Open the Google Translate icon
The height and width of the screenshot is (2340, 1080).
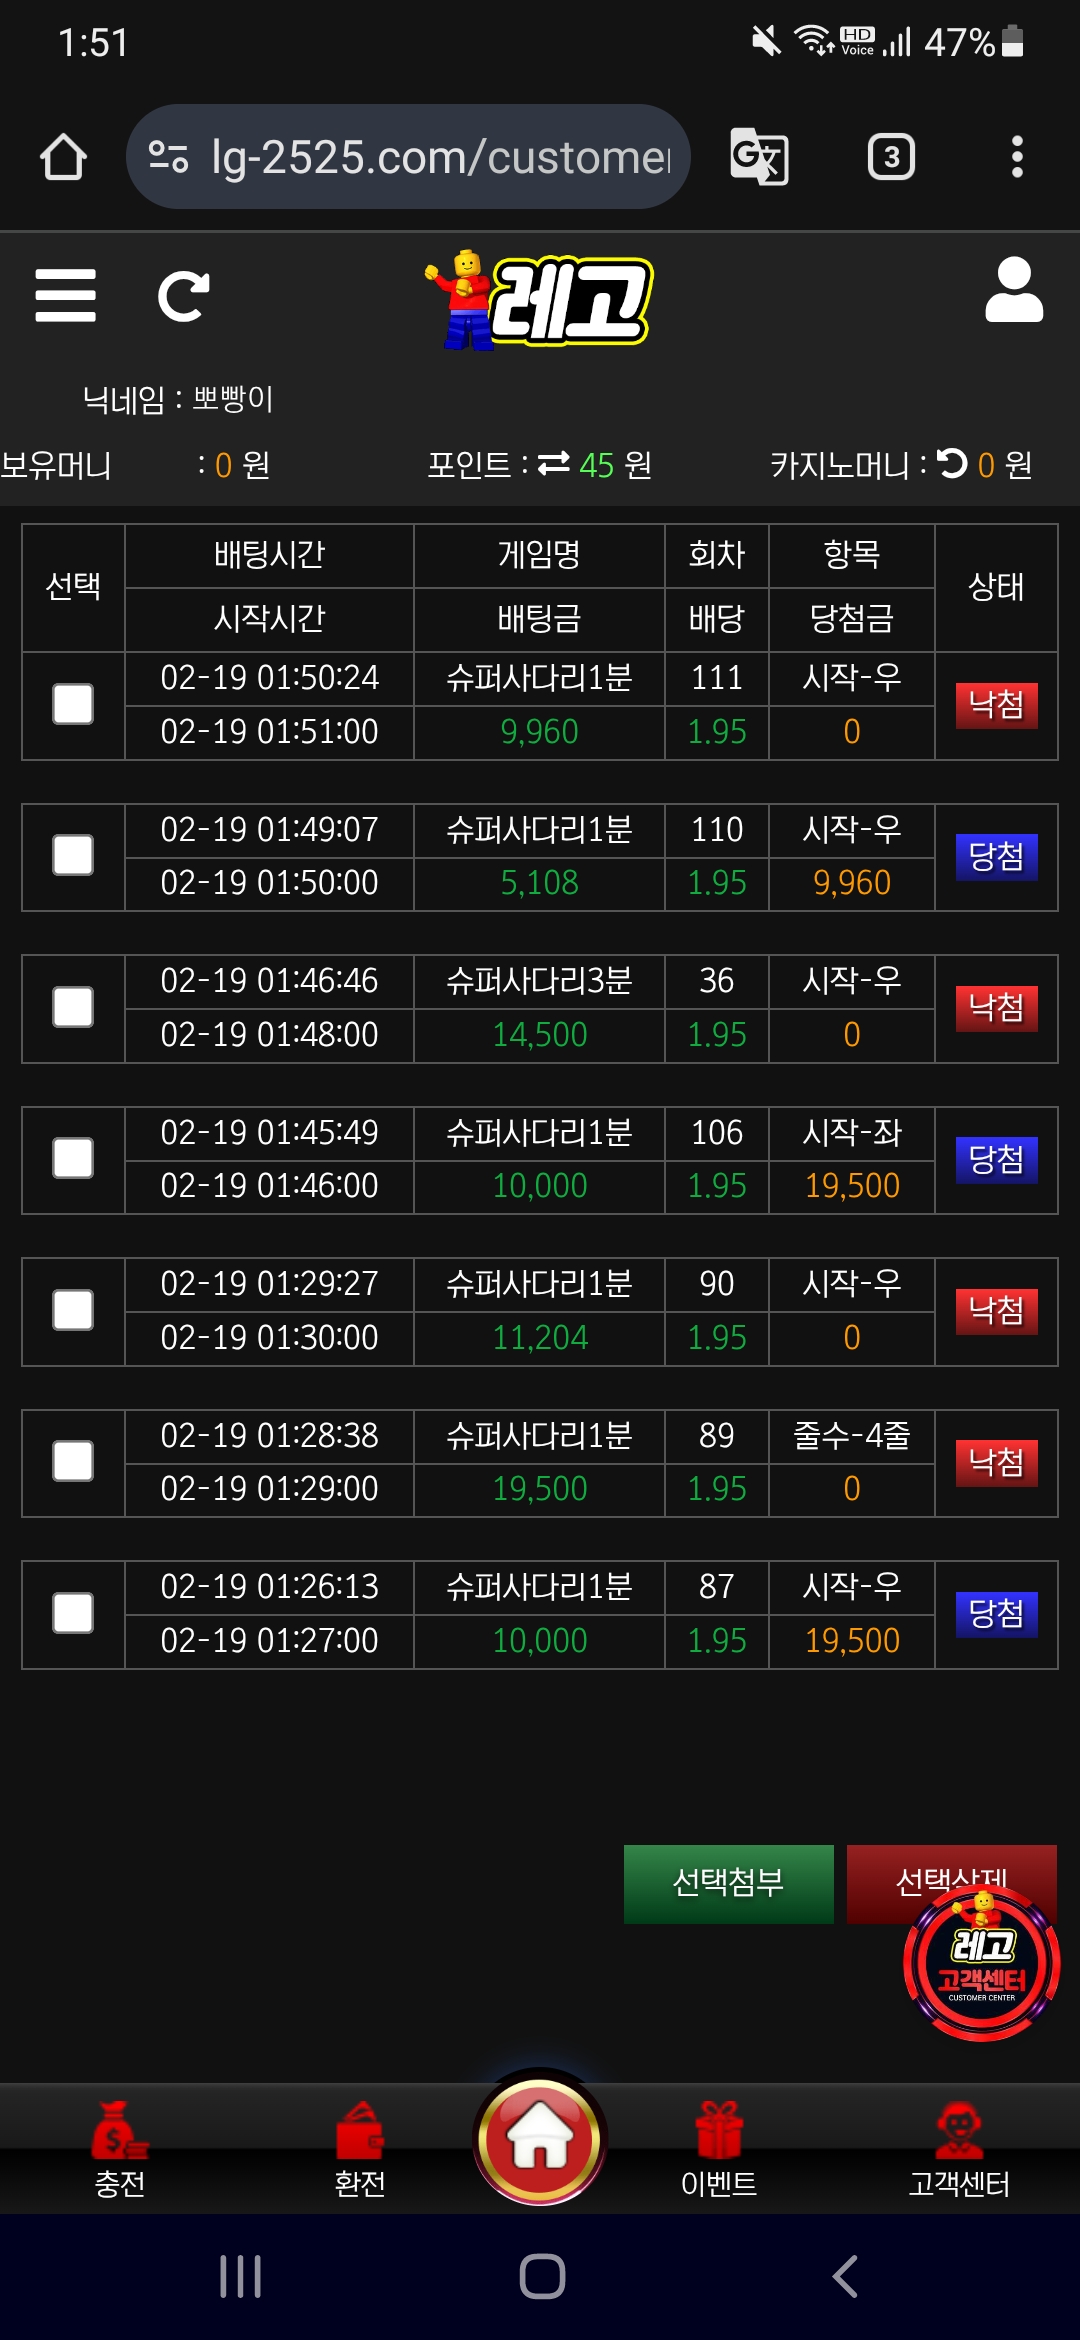tap(759, 157)
